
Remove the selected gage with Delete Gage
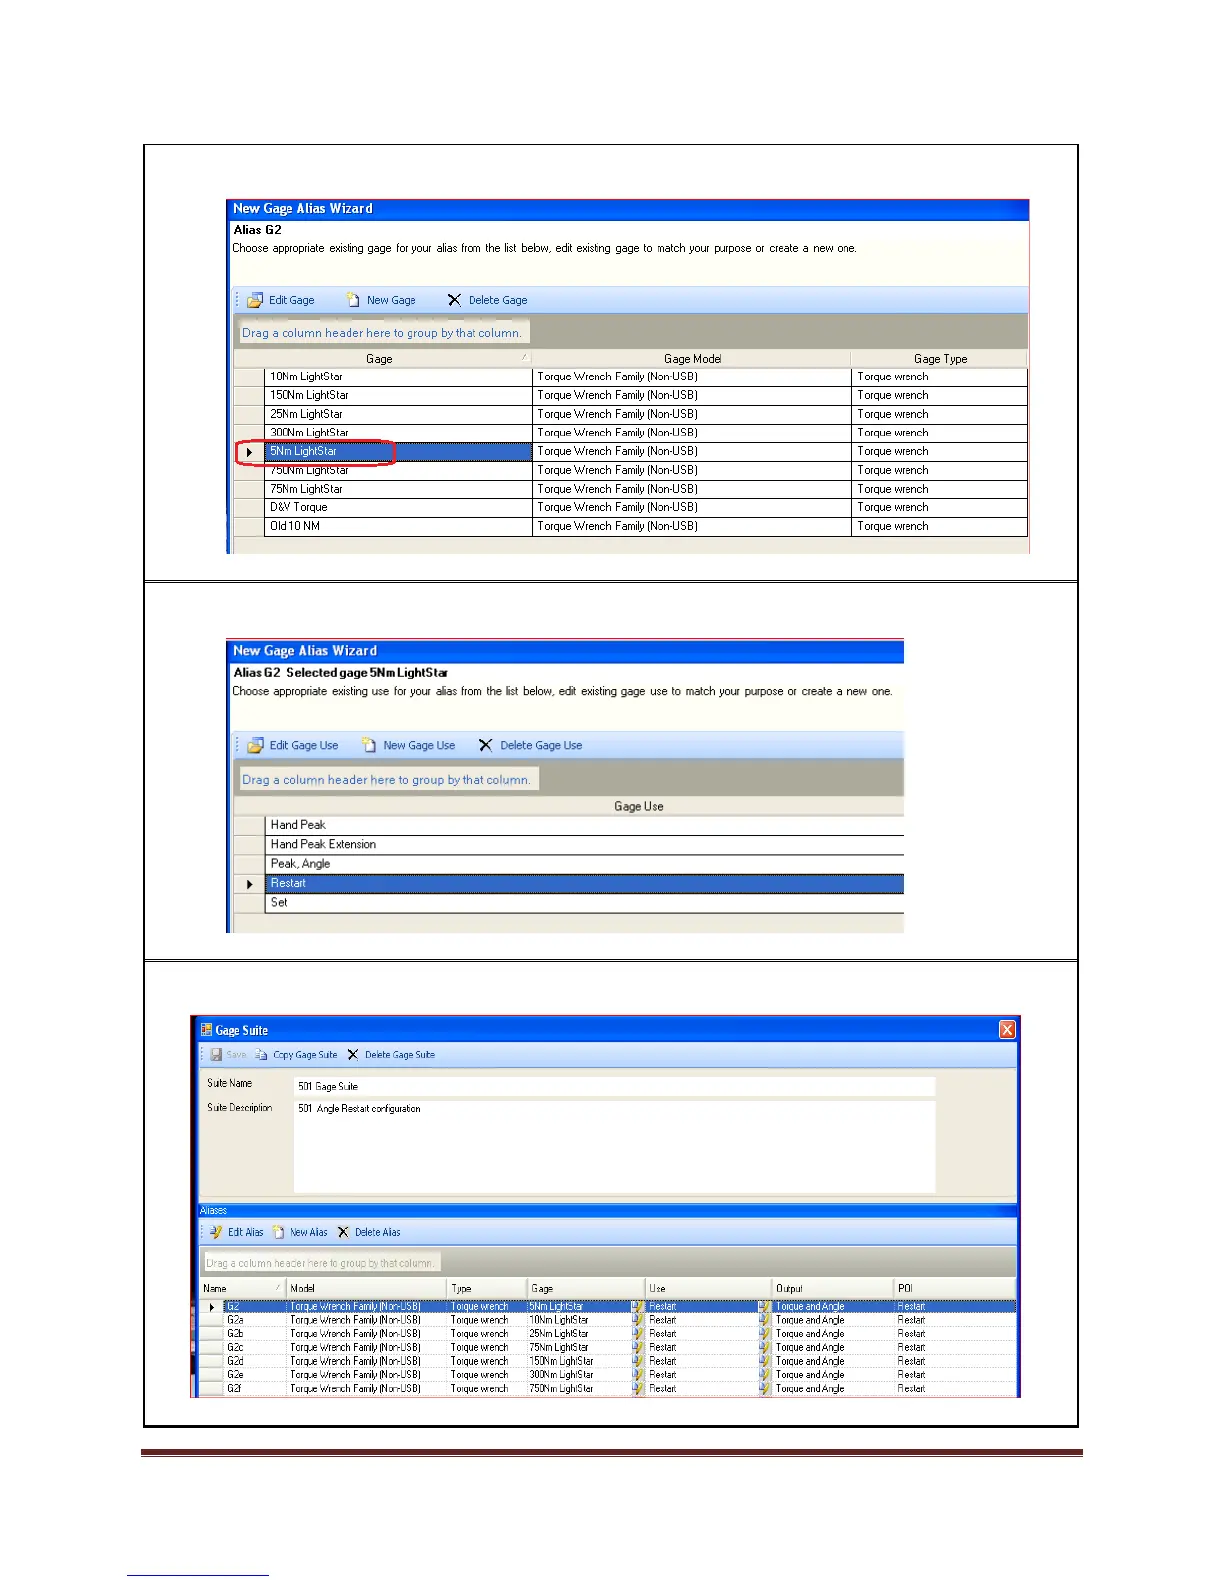click(x=488, y=300)
